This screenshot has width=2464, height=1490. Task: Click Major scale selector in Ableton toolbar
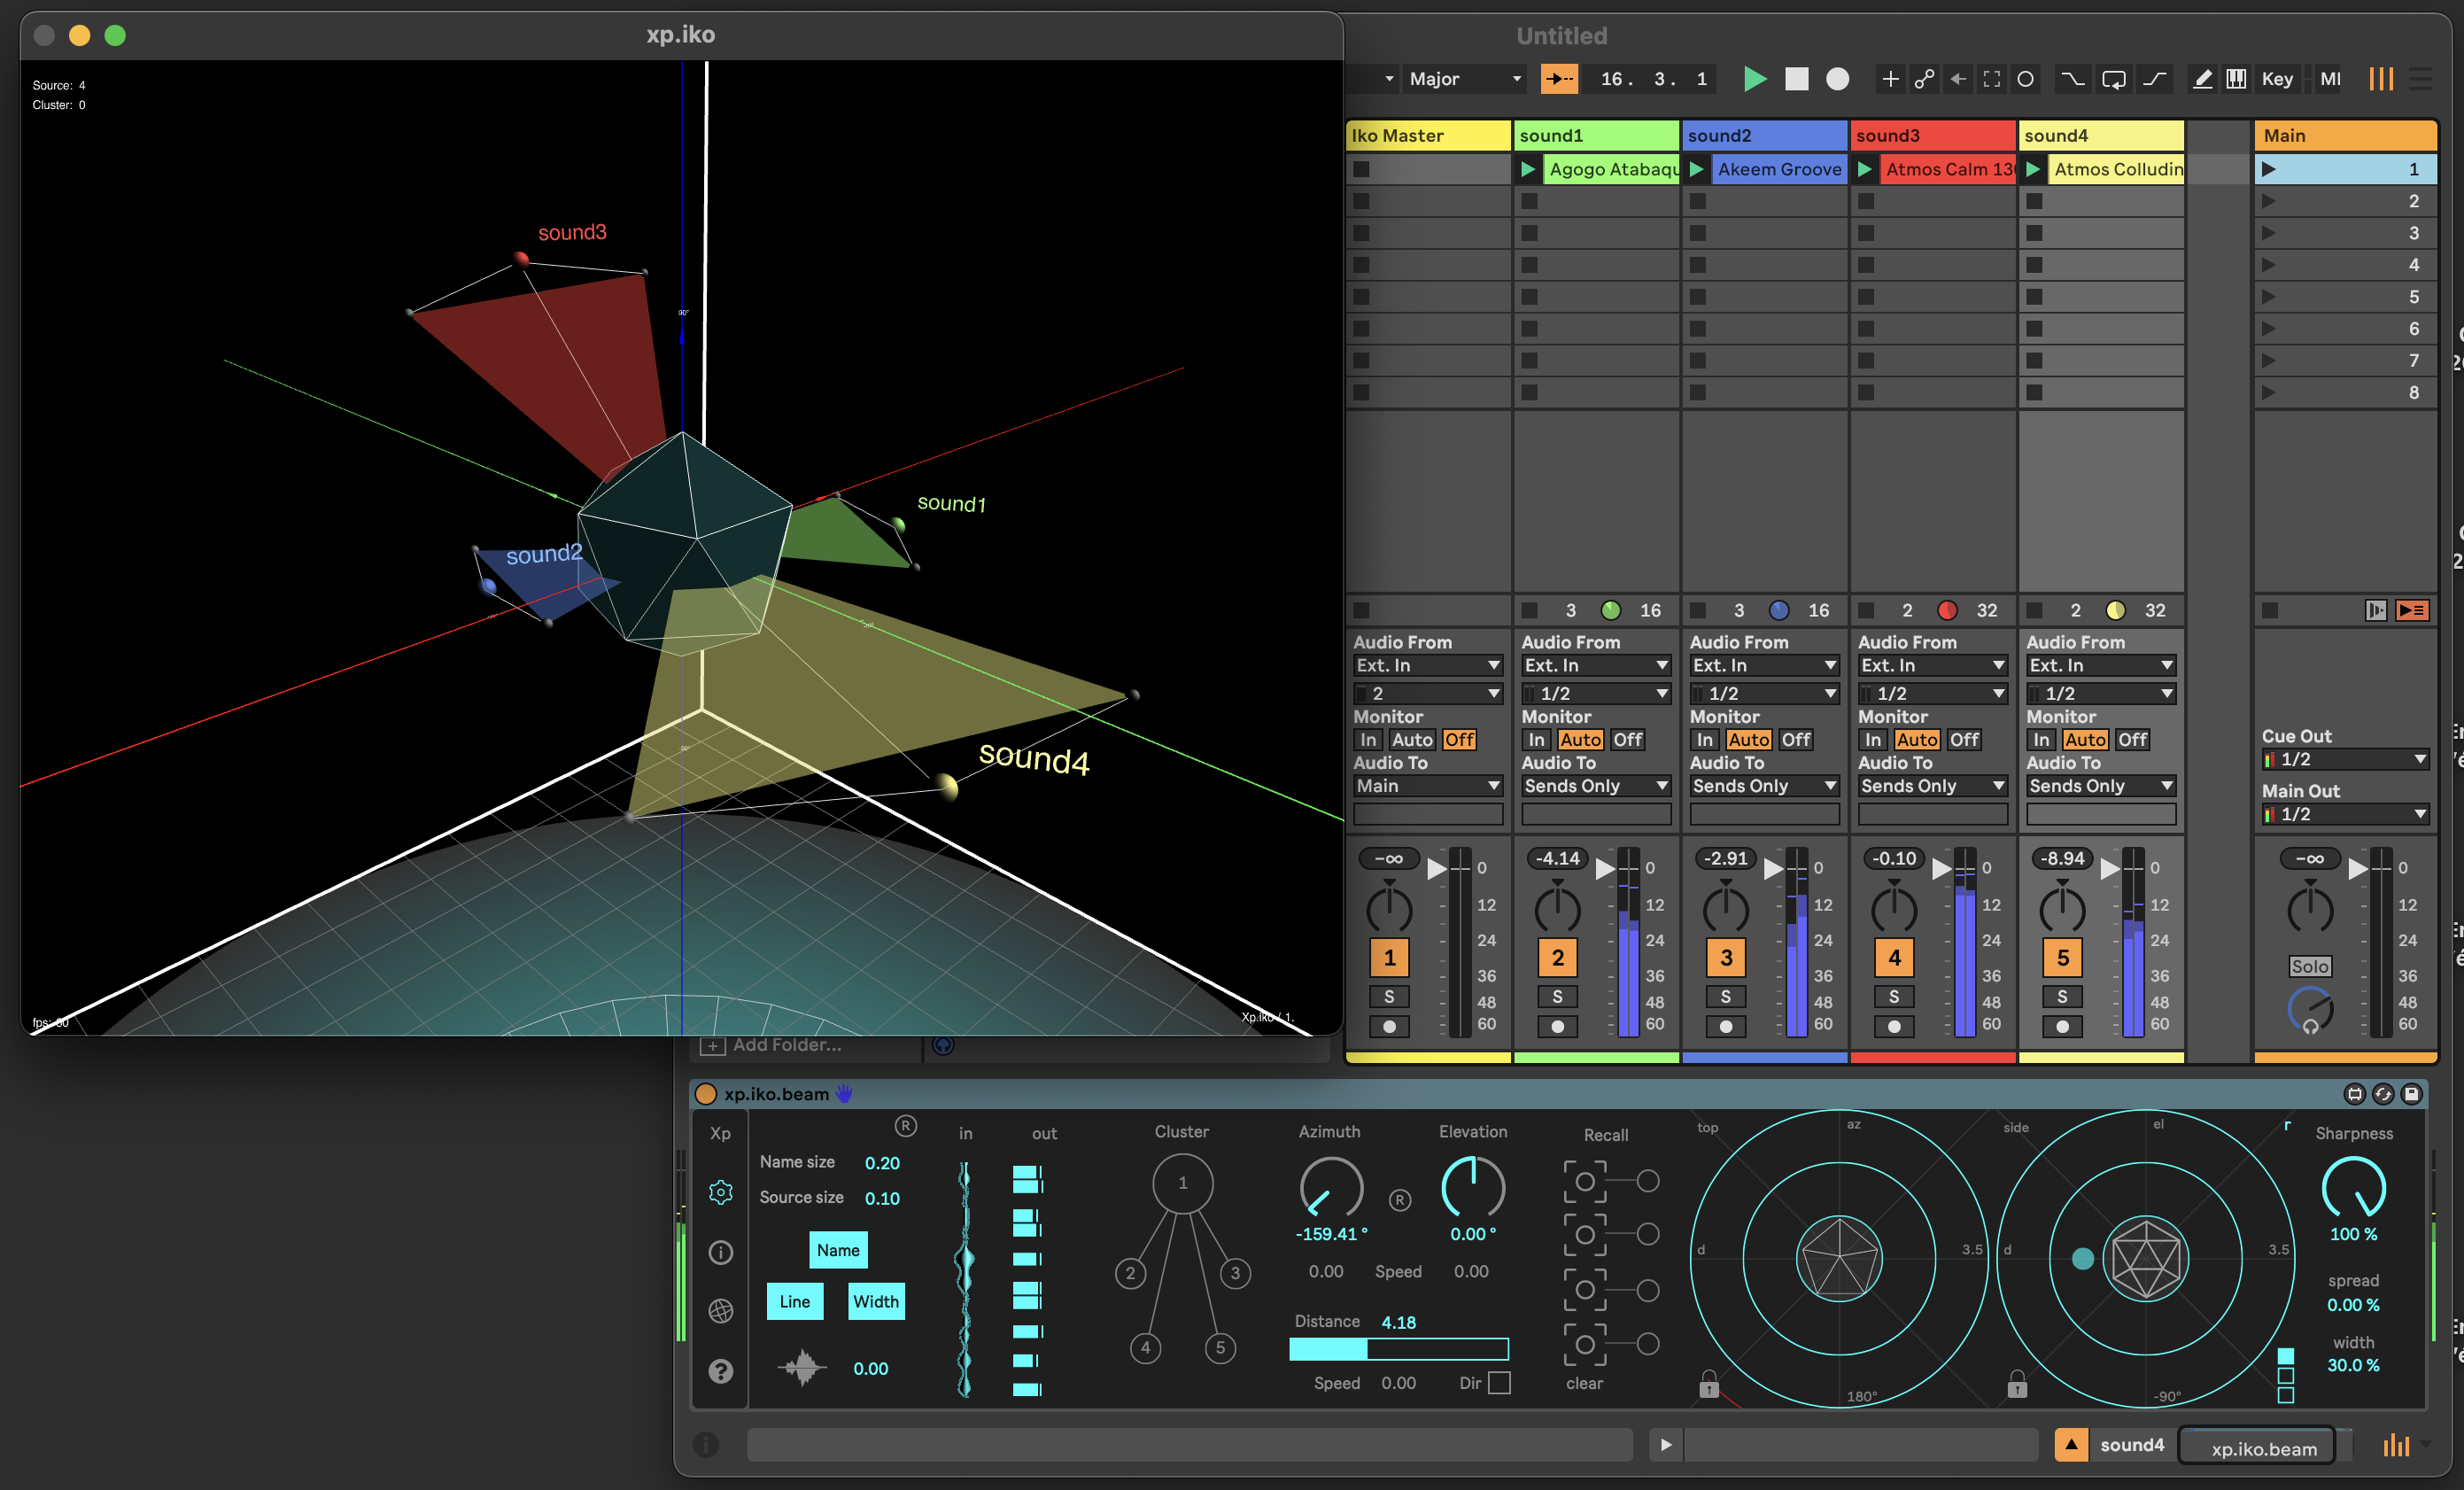(1464, 79)
